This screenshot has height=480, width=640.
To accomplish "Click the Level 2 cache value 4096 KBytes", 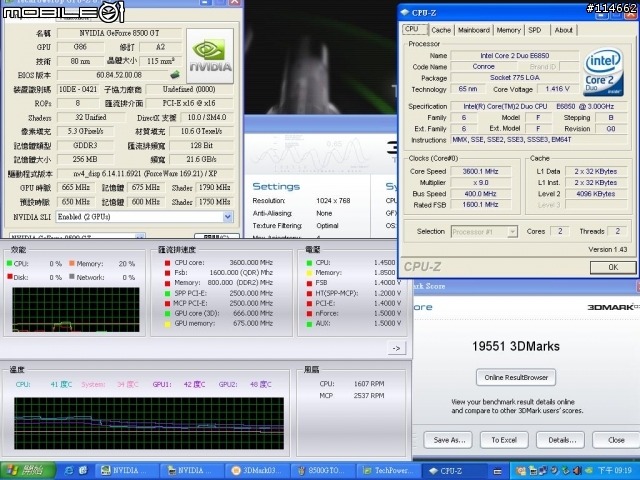I will click(x=596, y=194).
